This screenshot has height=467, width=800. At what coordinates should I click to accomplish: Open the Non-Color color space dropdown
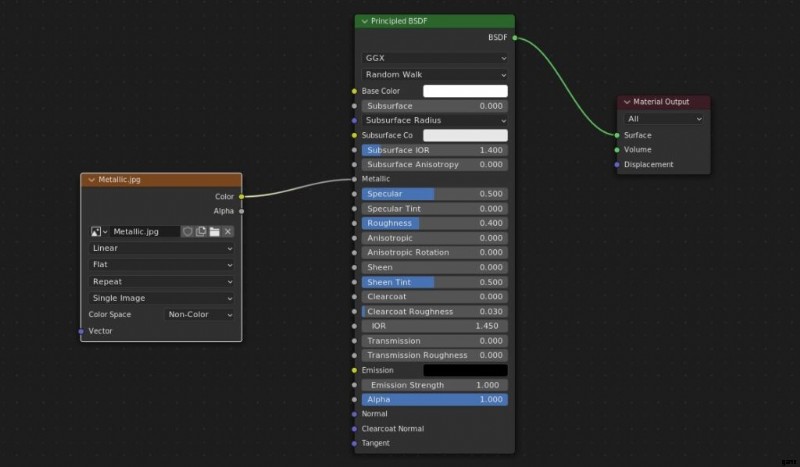[x=200, y=314]
